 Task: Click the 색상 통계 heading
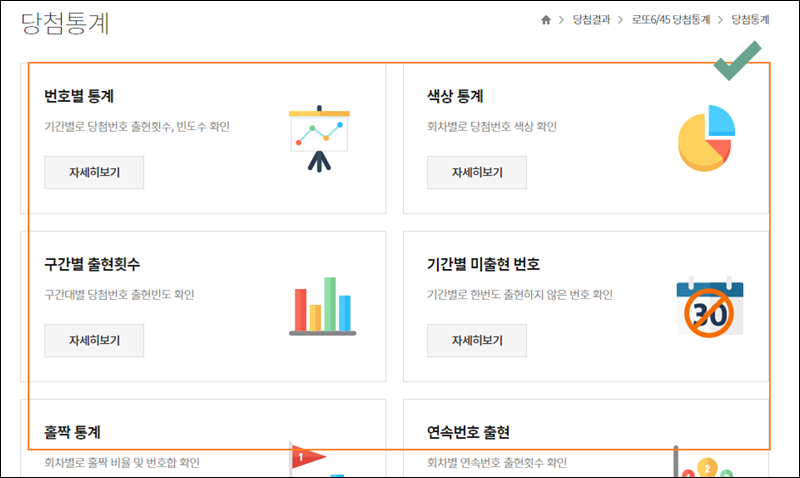[455, 96]
